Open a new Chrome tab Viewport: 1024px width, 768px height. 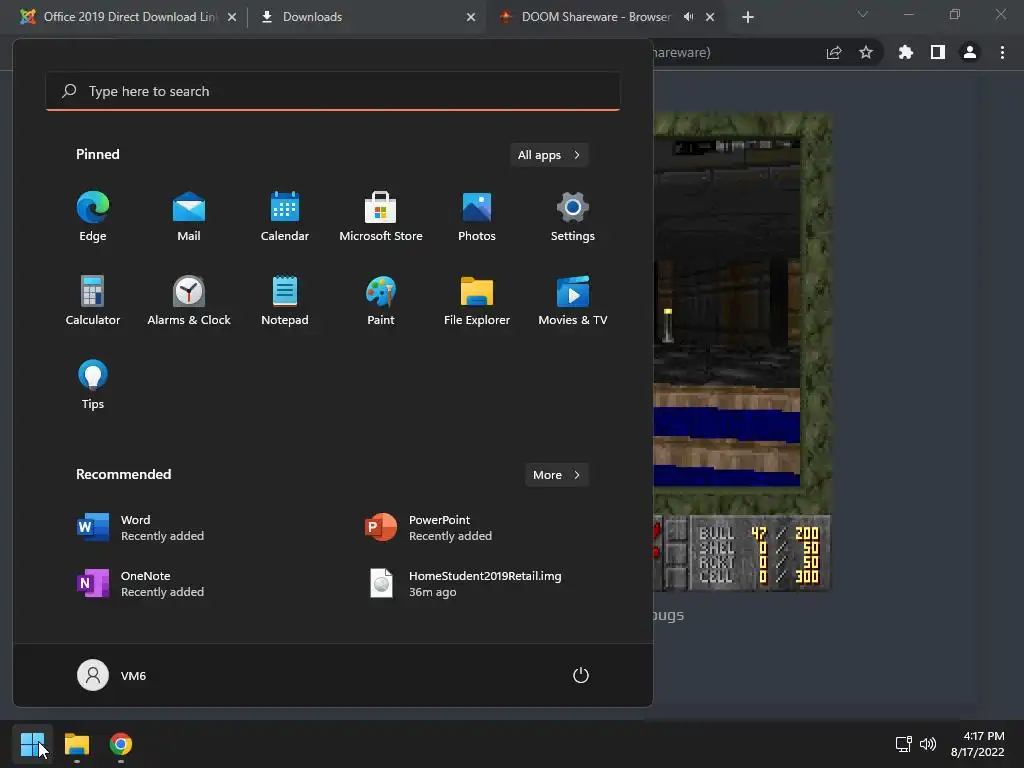coord(748,17)
